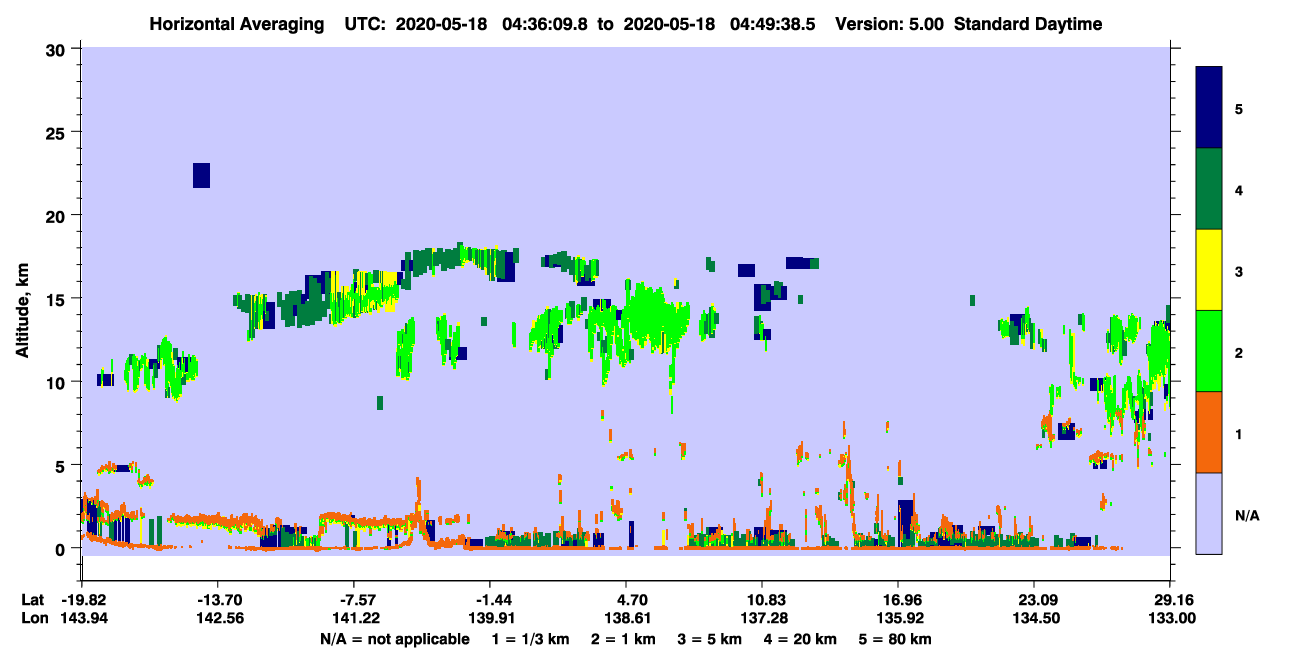Click colorbar label 3

click(1239, 272)
